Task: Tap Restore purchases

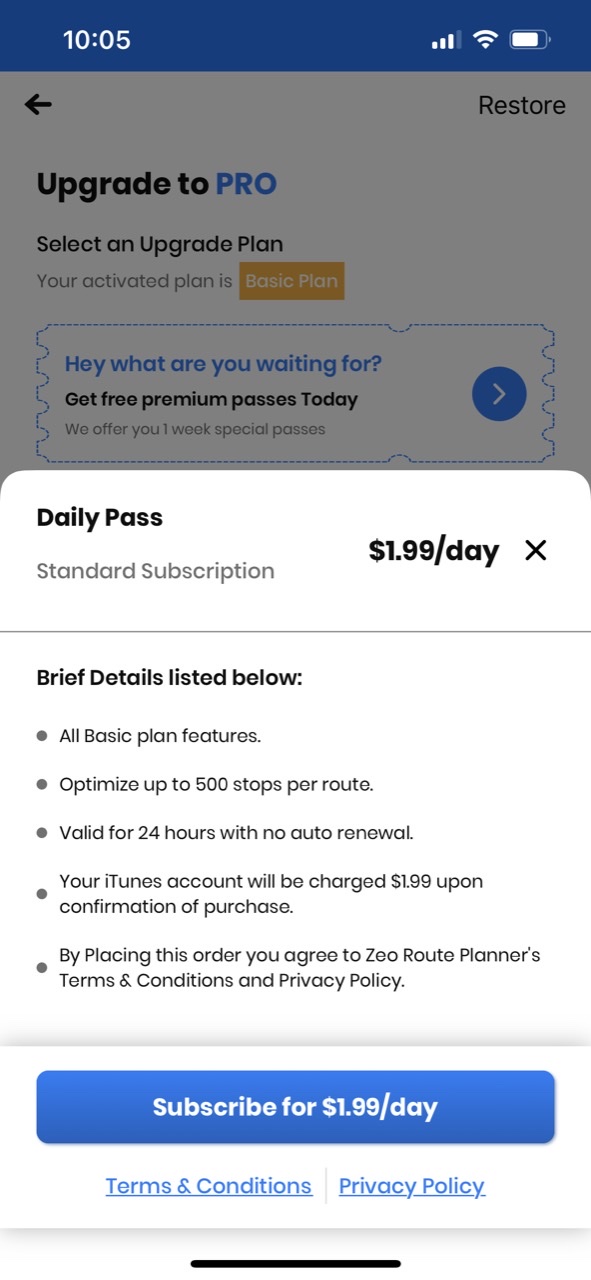Action: click(x=521, y=105)
